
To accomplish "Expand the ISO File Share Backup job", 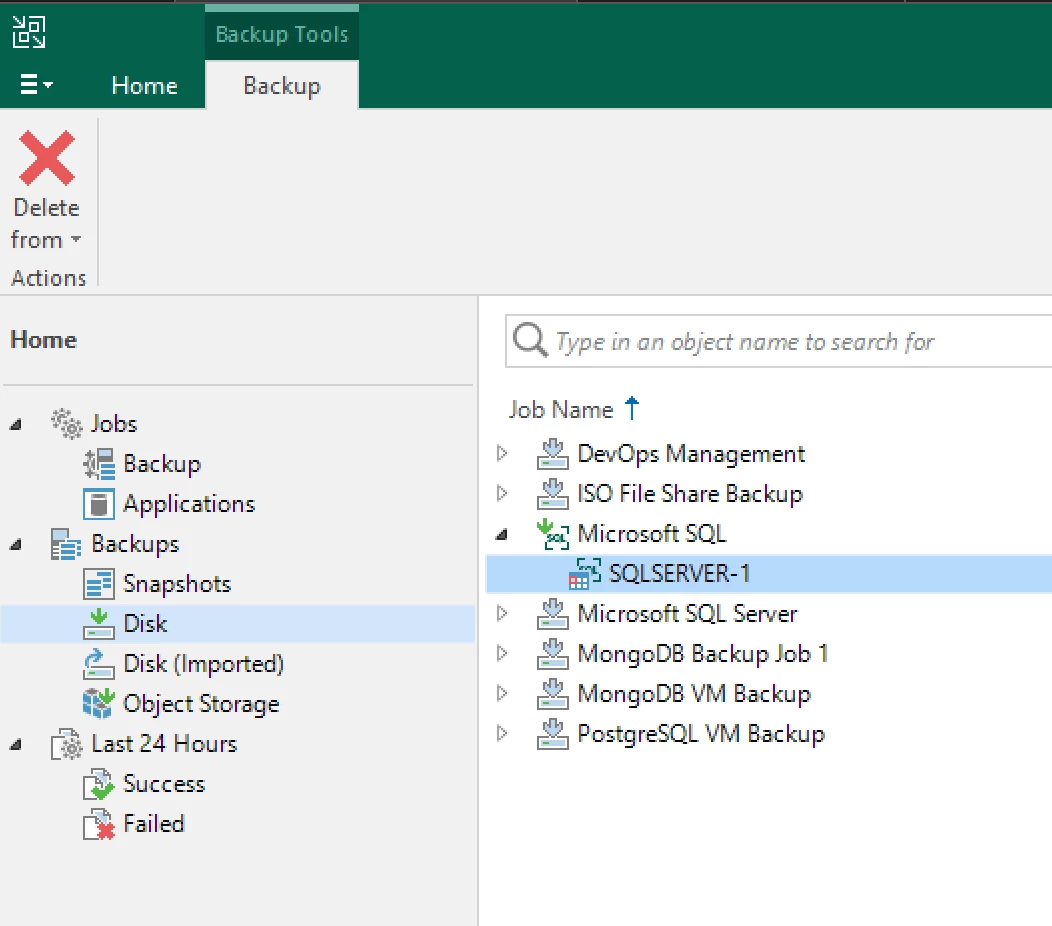I will tap(502, 494).
